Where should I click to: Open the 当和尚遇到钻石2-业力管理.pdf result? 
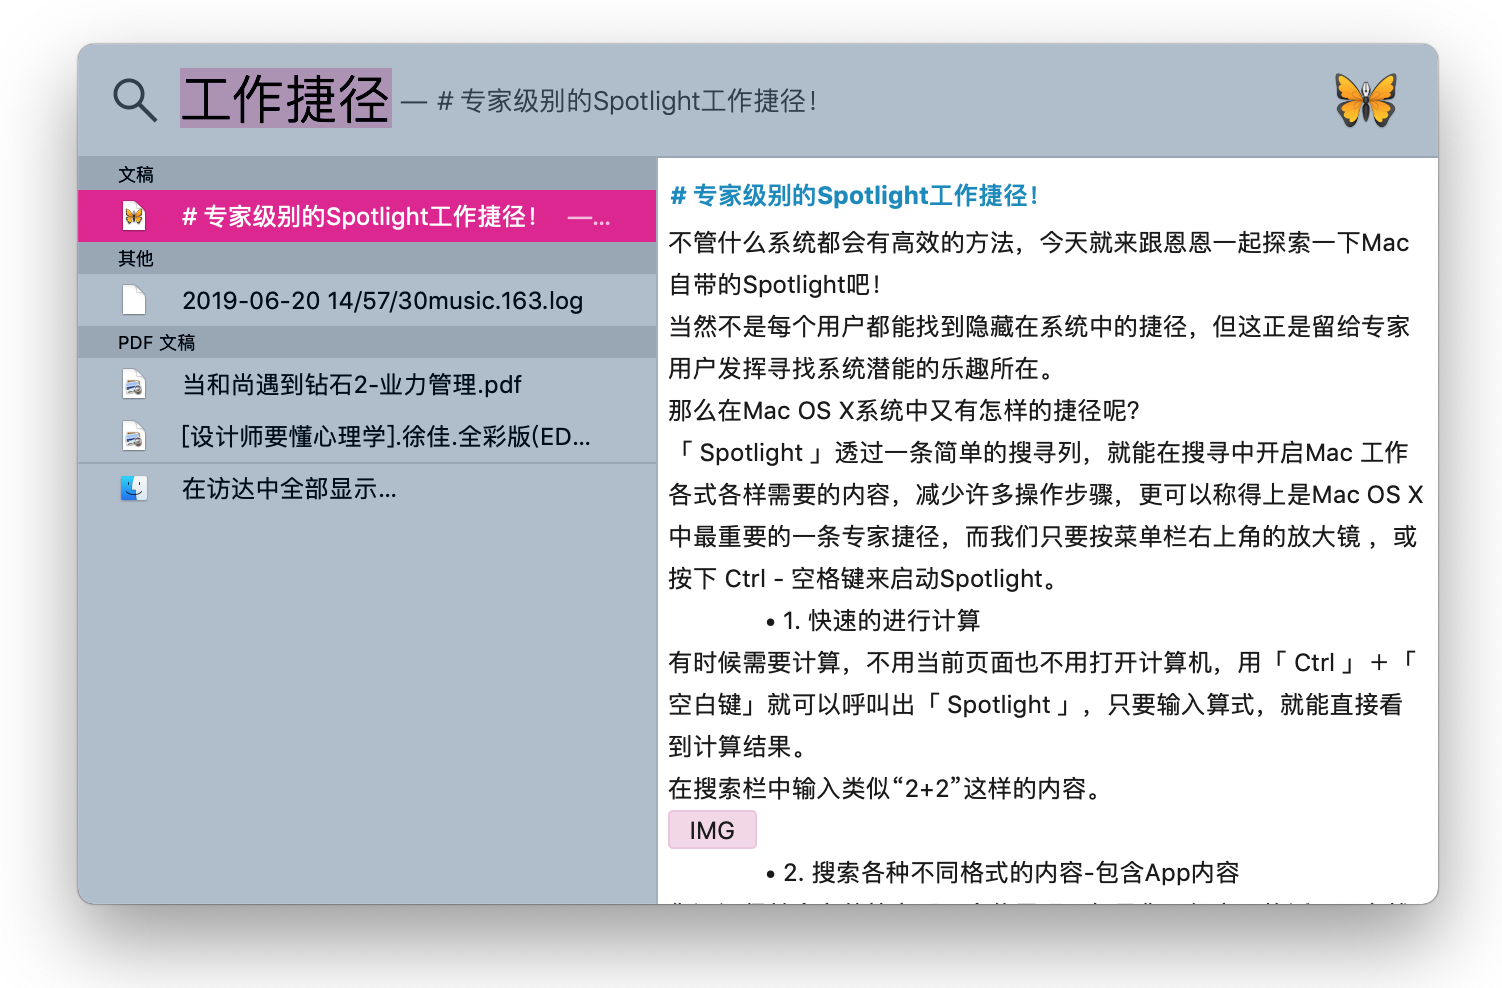[x=367, y=384]
